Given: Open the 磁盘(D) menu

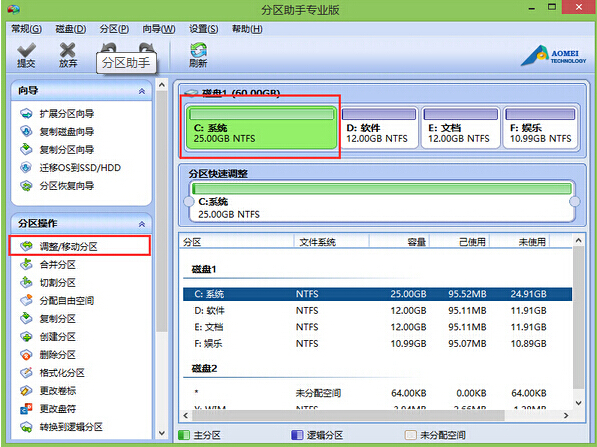Looking at the screenshot, I should tap(71, 29).
